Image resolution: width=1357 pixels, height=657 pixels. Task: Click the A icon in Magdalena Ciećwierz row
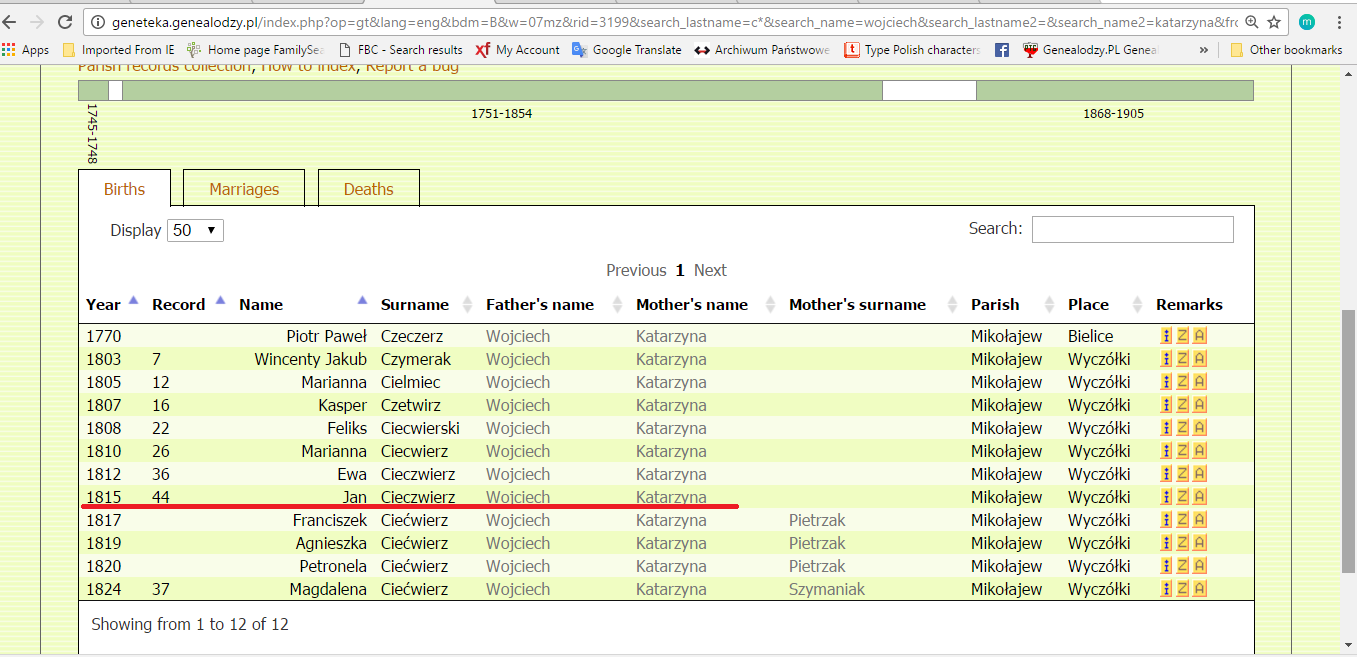coord(1200,589)
